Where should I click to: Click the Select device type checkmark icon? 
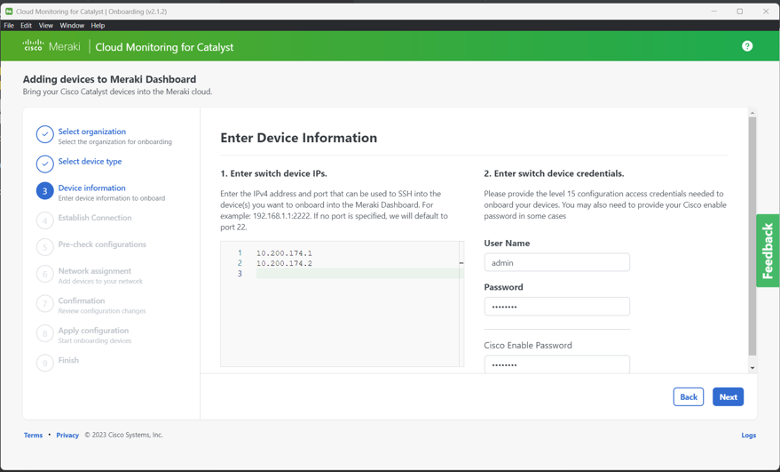(x=44, y=163)
